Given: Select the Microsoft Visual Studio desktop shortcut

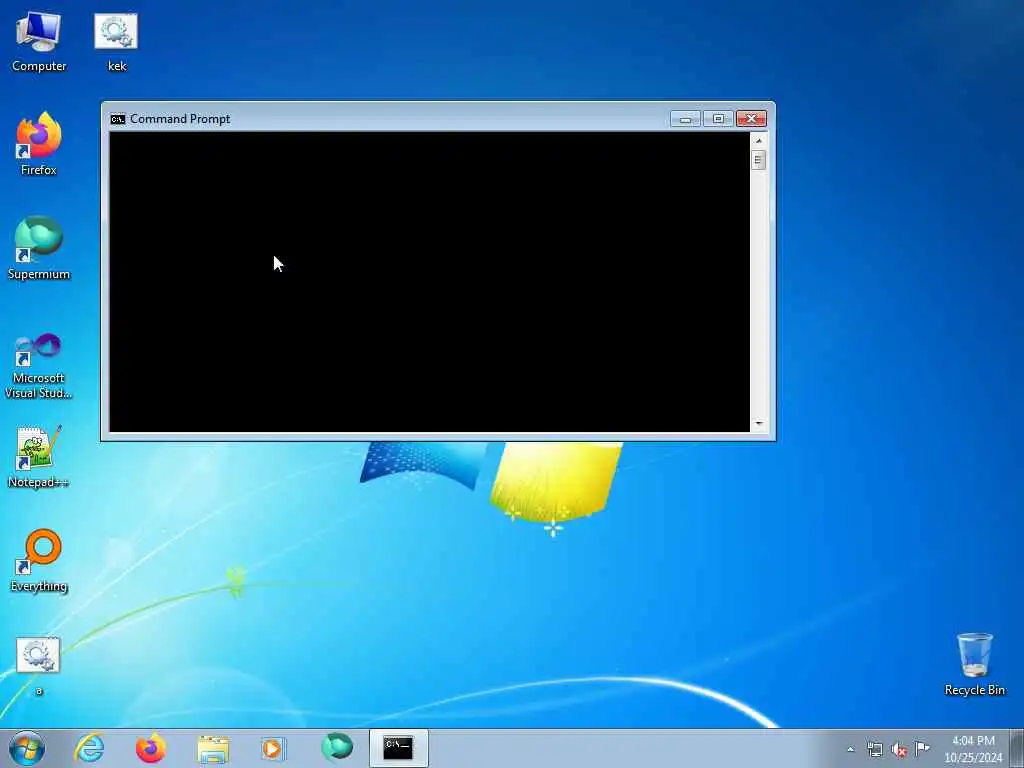Looking at the screenshot, I should pyautogui.click(x=39, y=366).
